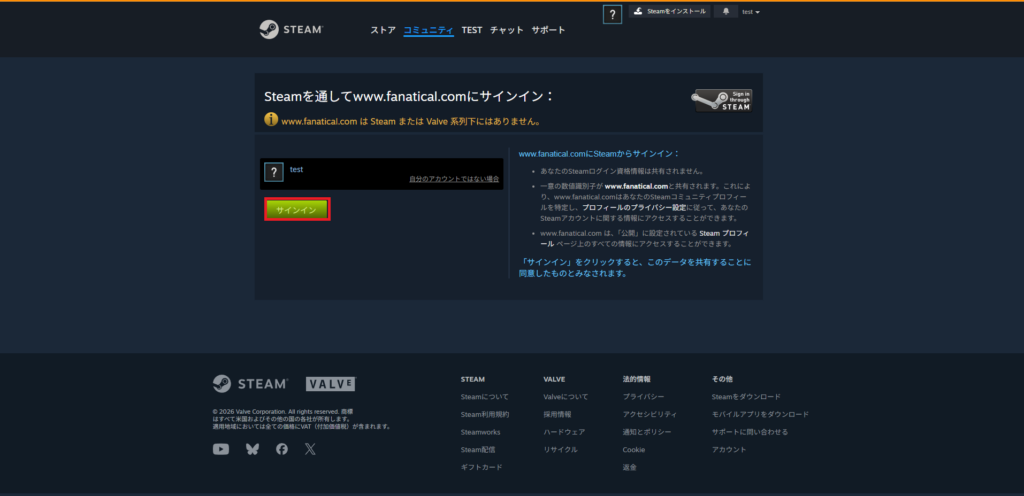
Task: Open Steamworks footer link
Action: coord(481,432)
